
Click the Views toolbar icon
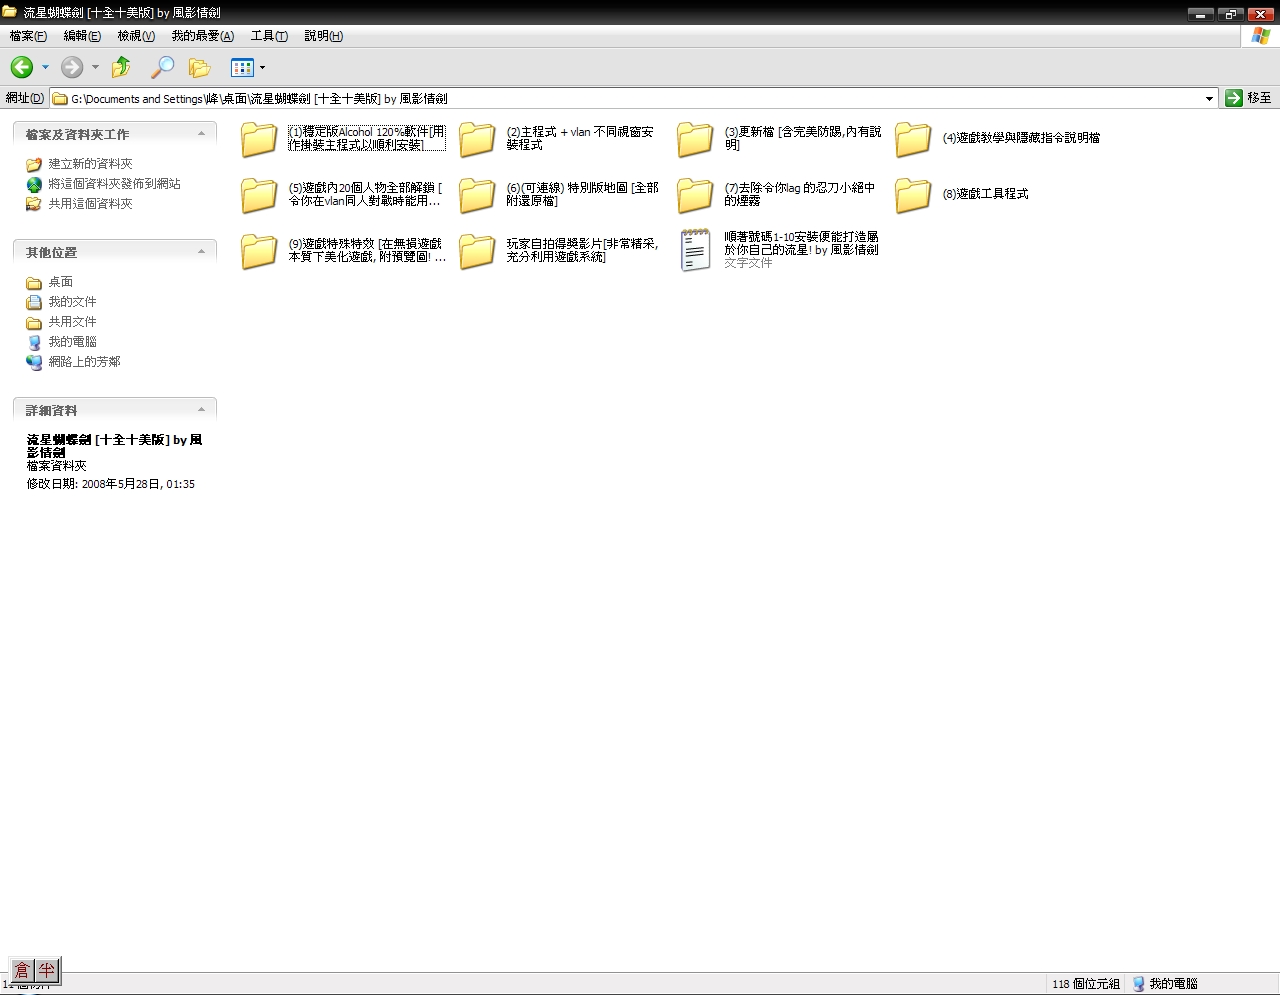coord(242,67)
